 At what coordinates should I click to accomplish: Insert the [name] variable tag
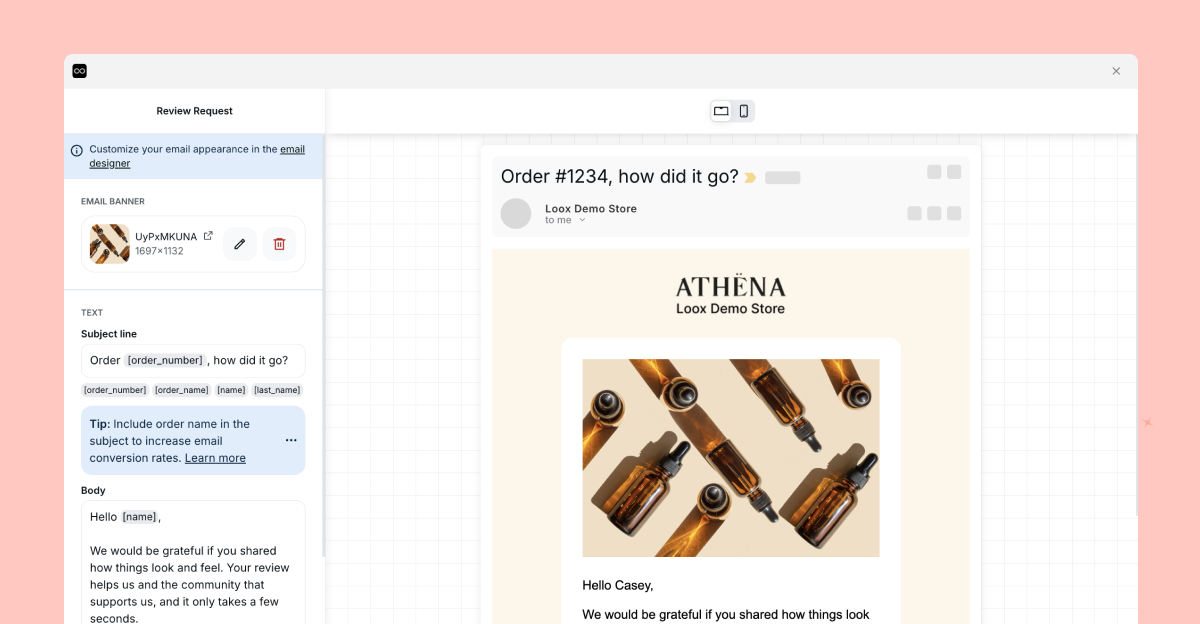tap(231, 390)
